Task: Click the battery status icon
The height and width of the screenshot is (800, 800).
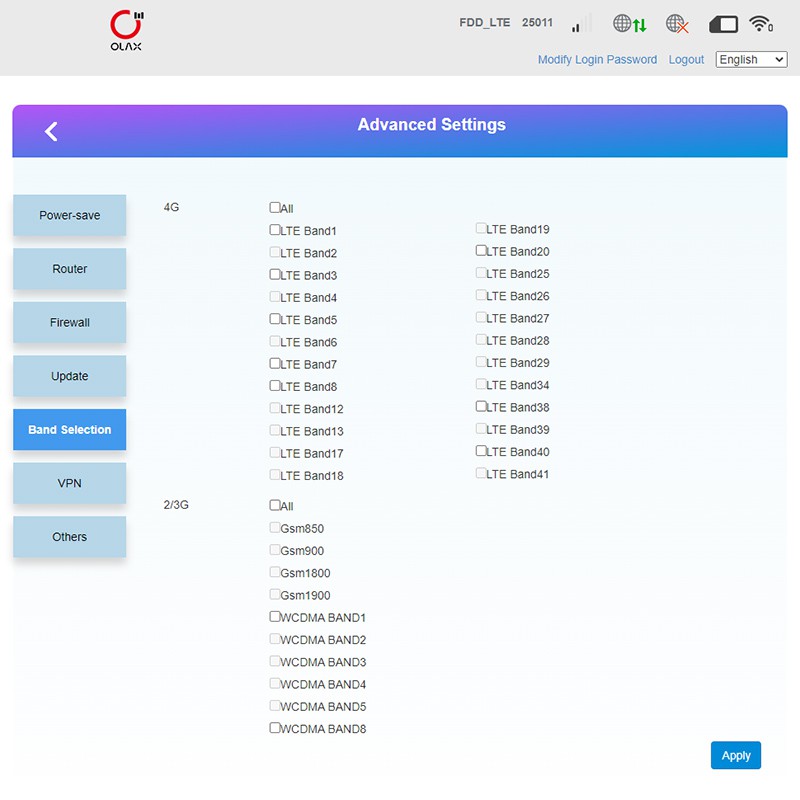Action: [x=723, y=24]
